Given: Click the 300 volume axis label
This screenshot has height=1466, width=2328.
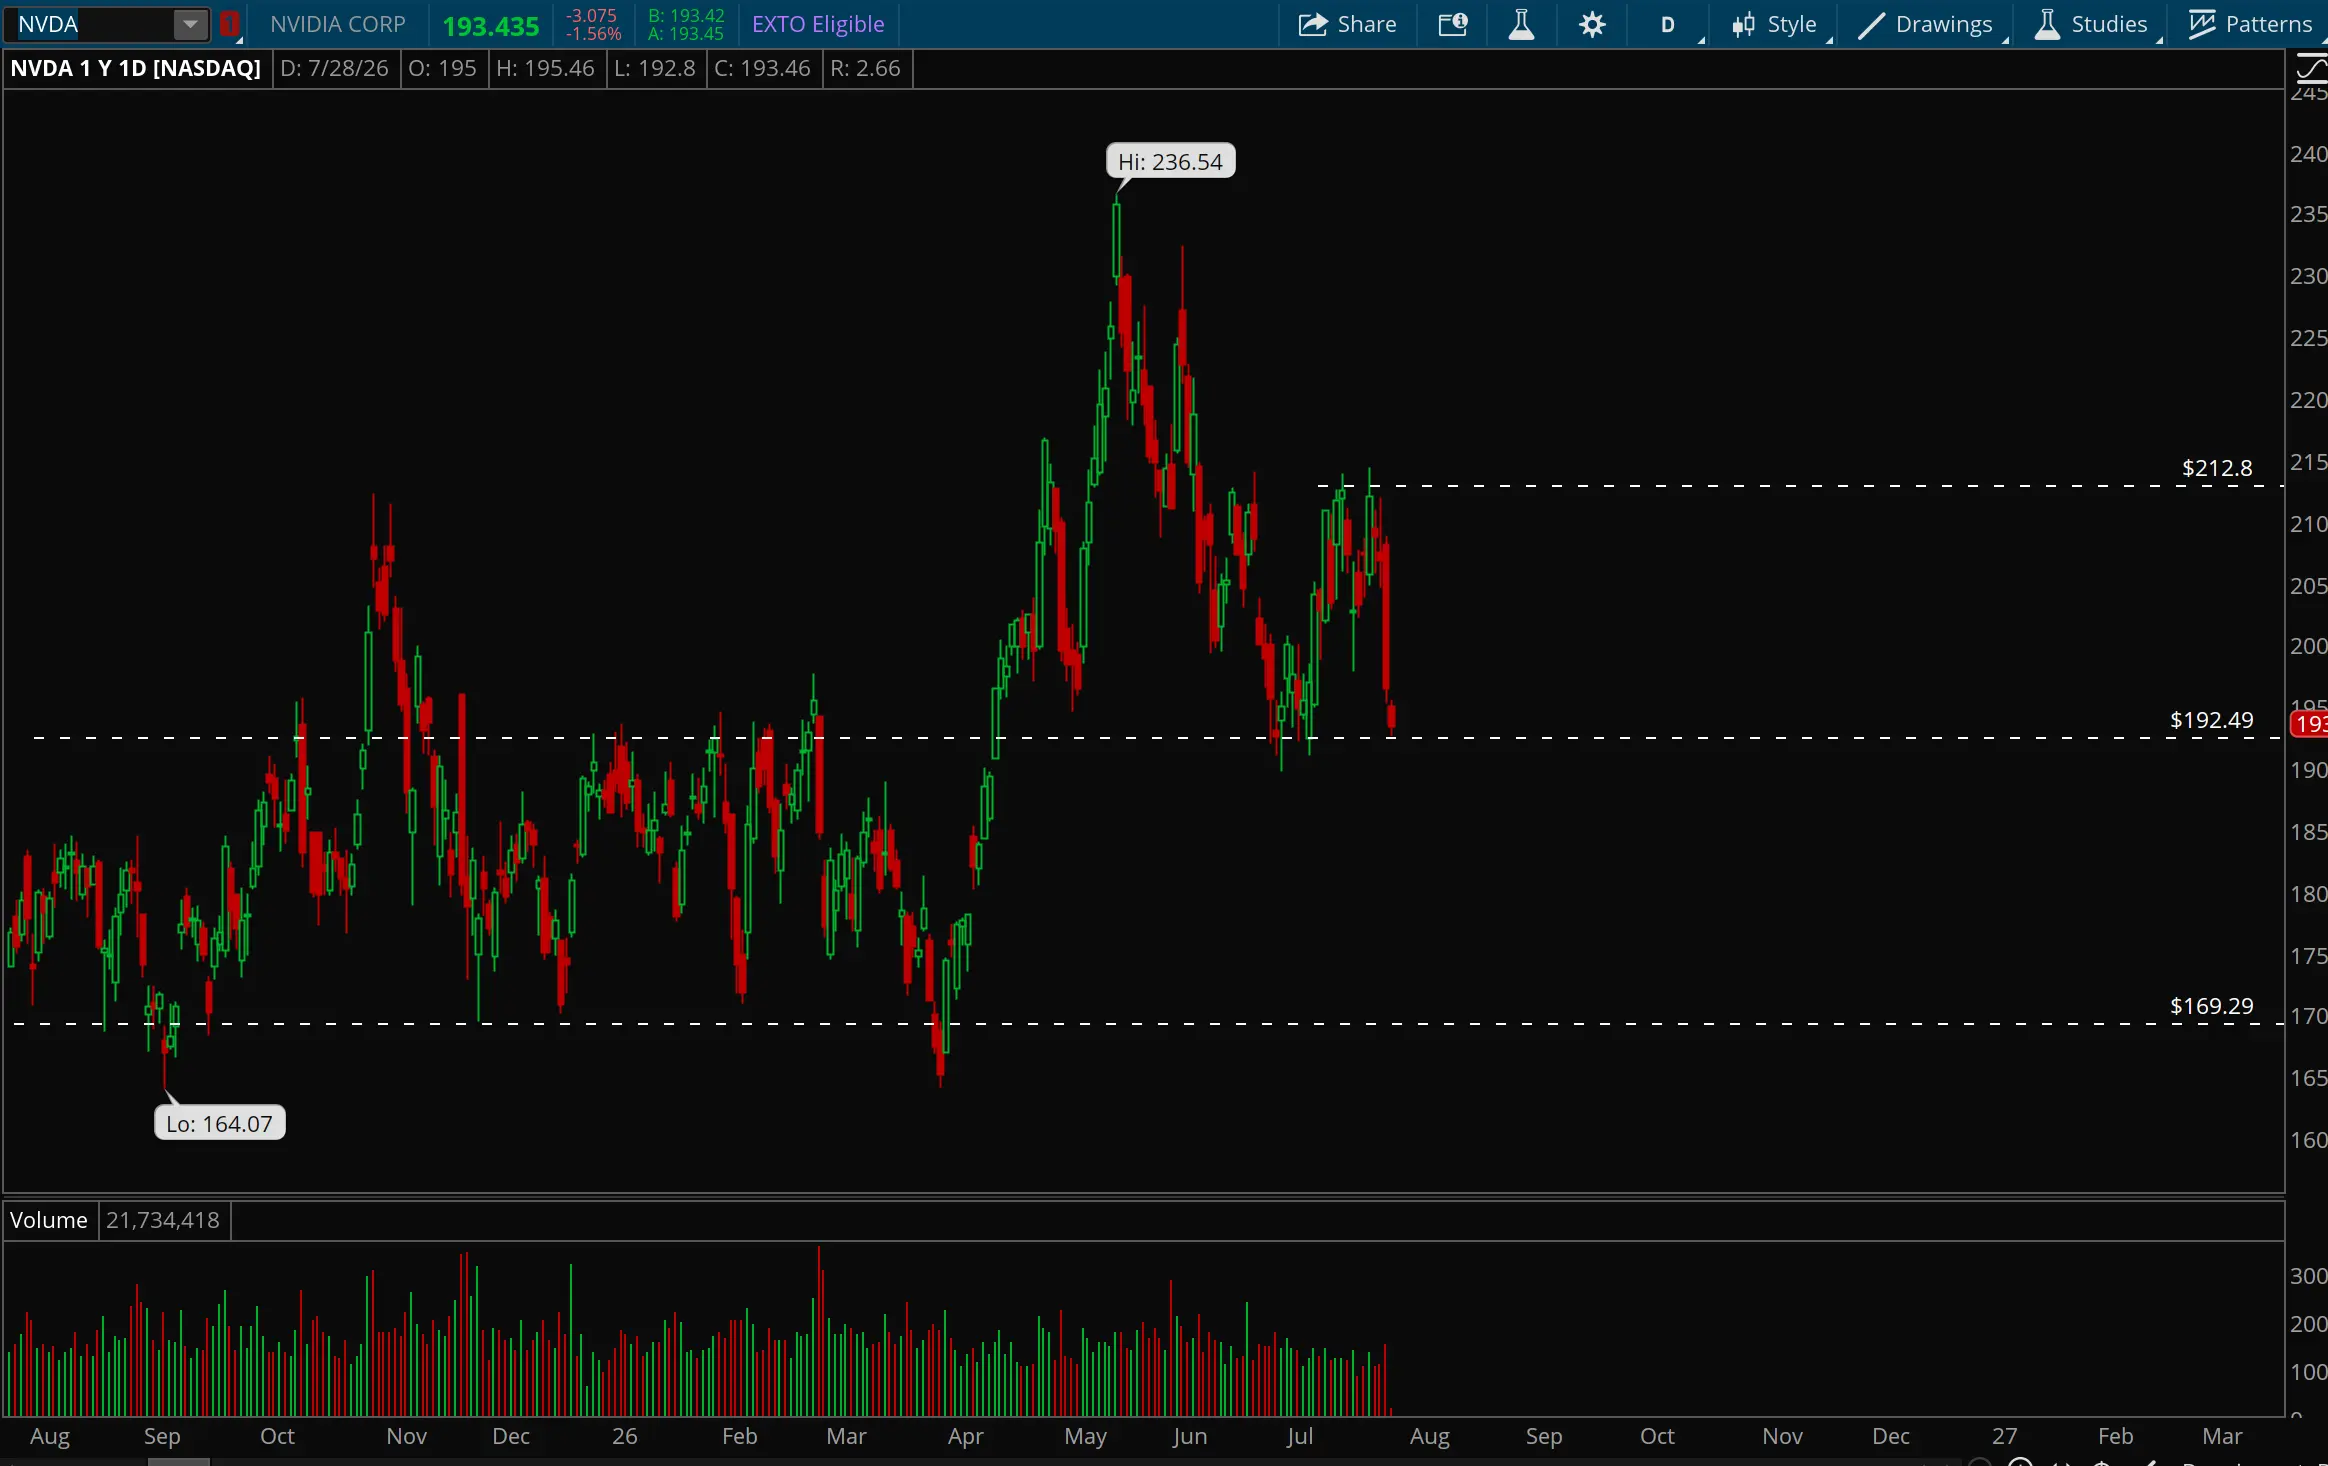Looking at the screenshot, I should point(2308,1276).
